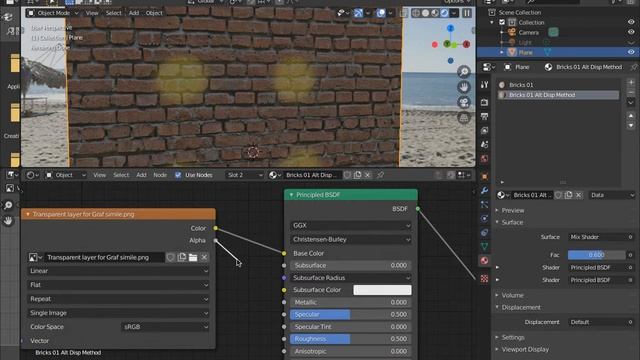This screenshot has width=640, height=360.
Task: Click the Subsurface Color white swatch
Action: pos(382,290)
